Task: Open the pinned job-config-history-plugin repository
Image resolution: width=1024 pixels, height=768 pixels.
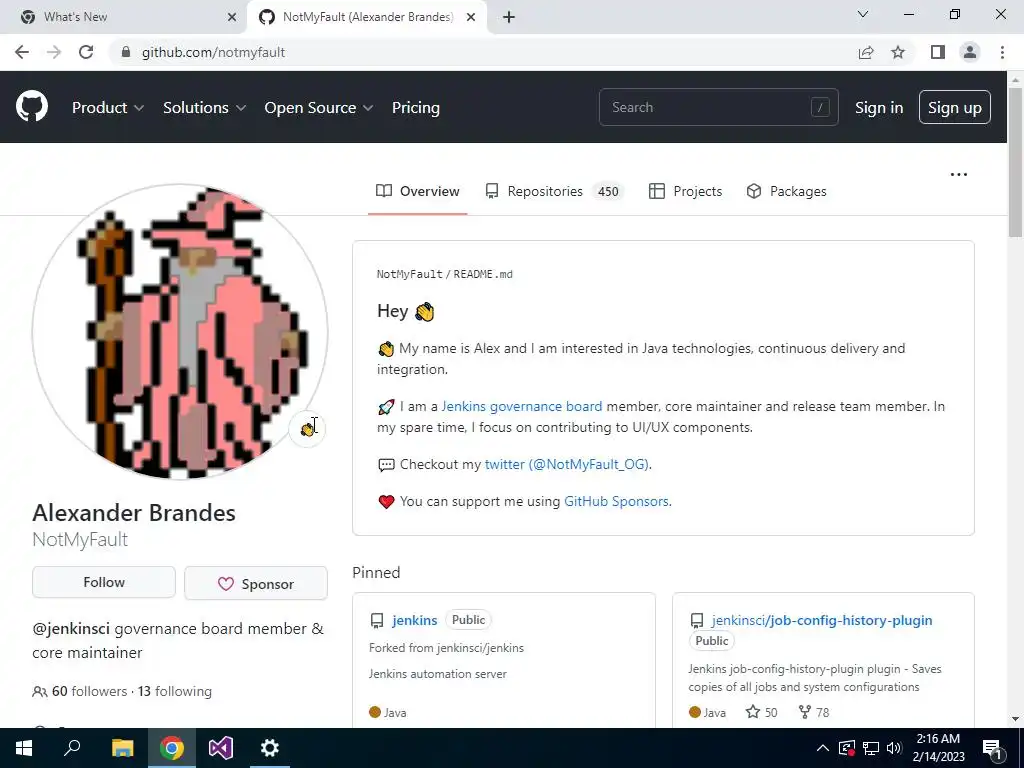Action: click(822, 620)
